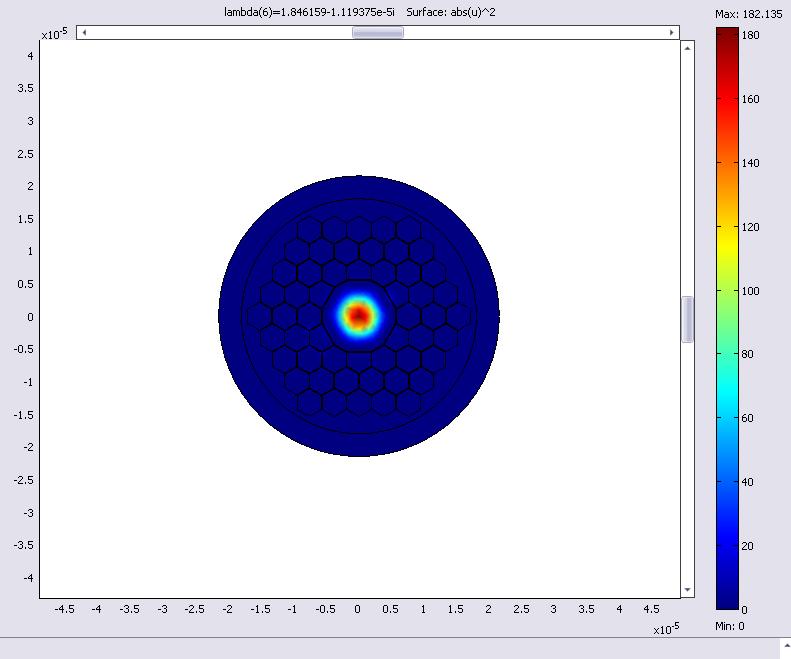Click the horizontal scrollbar thumb at top
The image size is (791, 659).
pyautogui.click(x=377, y=32)
